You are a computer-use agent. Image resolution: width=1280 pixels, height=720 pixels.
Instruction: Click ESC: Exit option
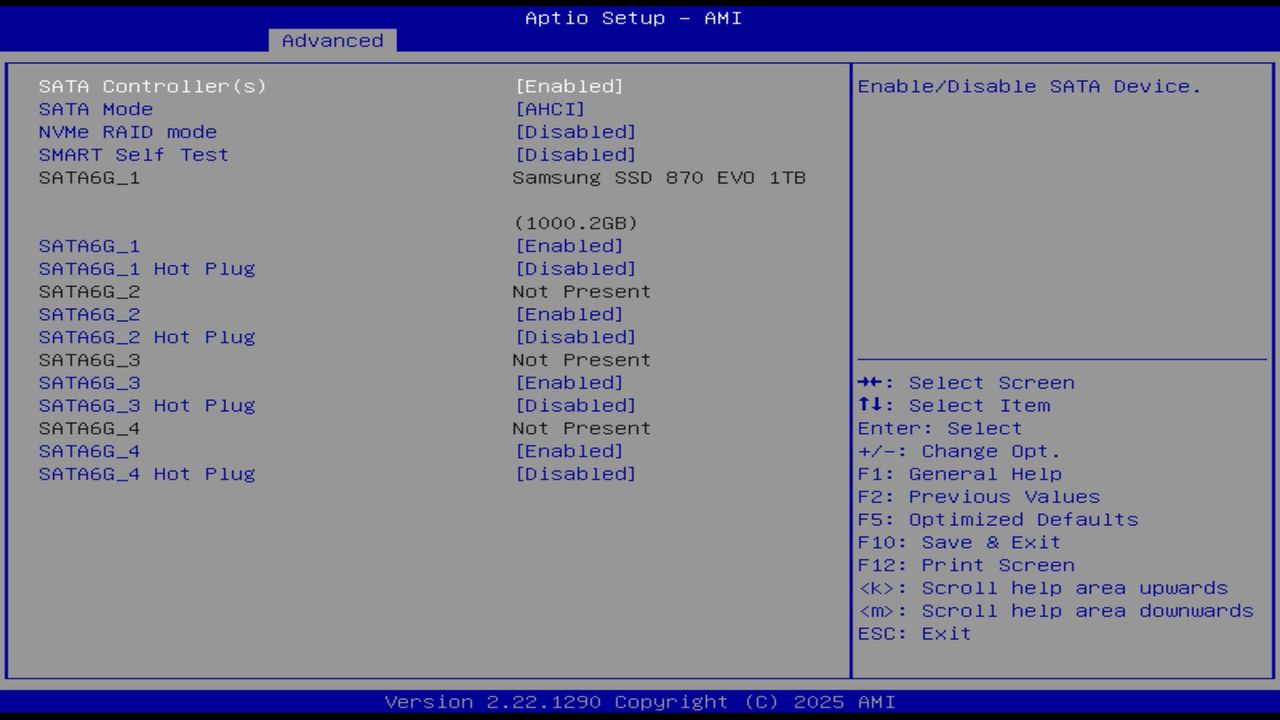pos(913,633)
